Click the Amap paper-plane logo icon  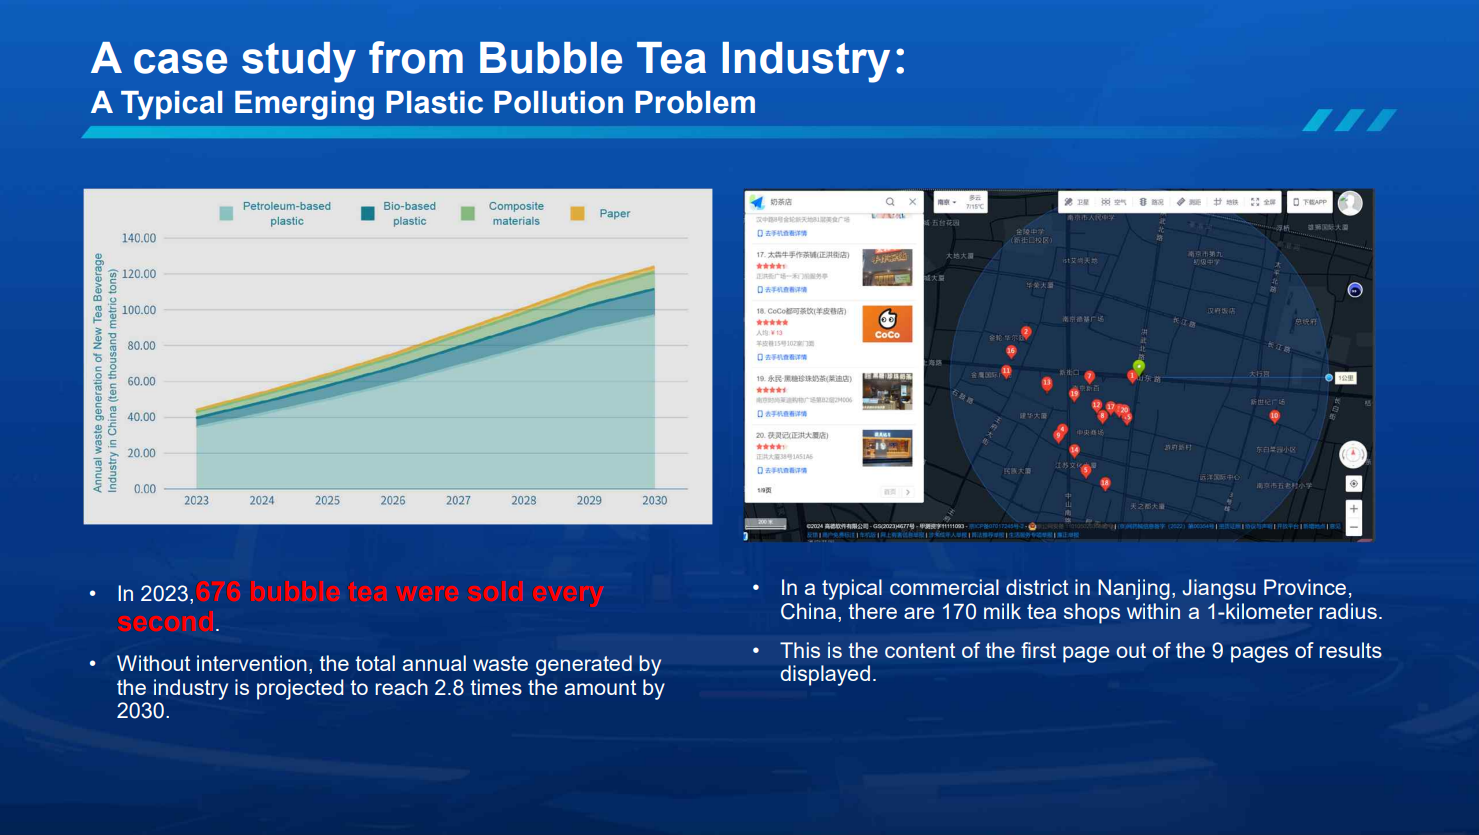click(757, 202)
